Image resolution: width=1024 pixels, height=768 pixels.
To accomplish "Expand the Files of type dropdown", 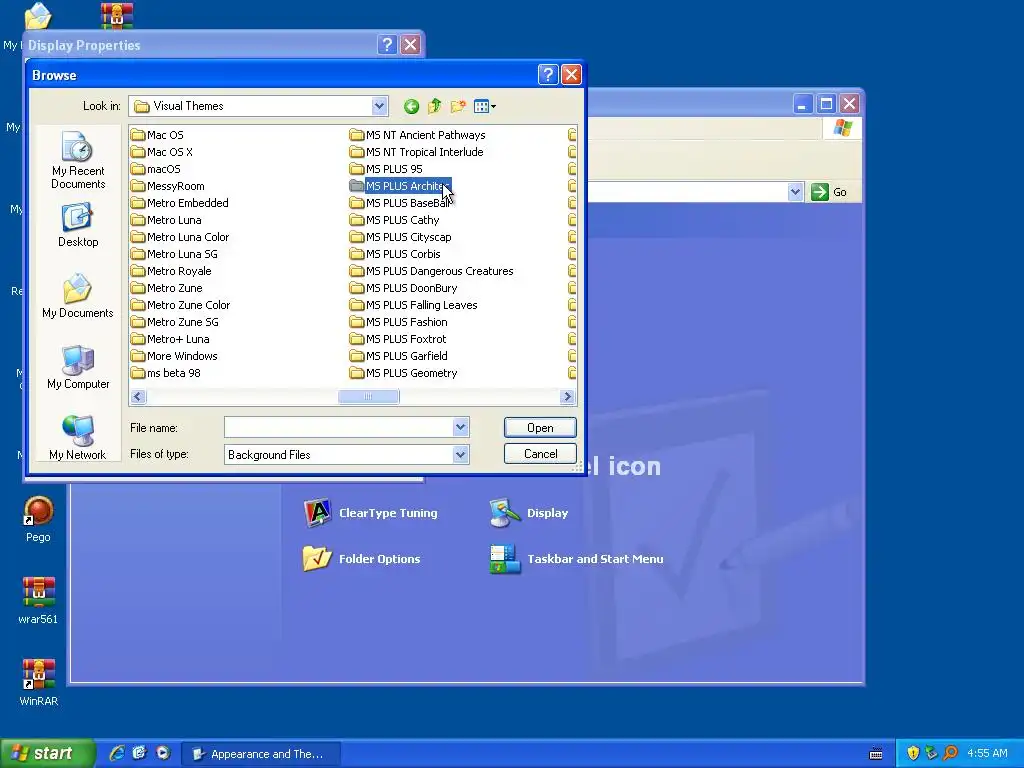I will point(460,455).
